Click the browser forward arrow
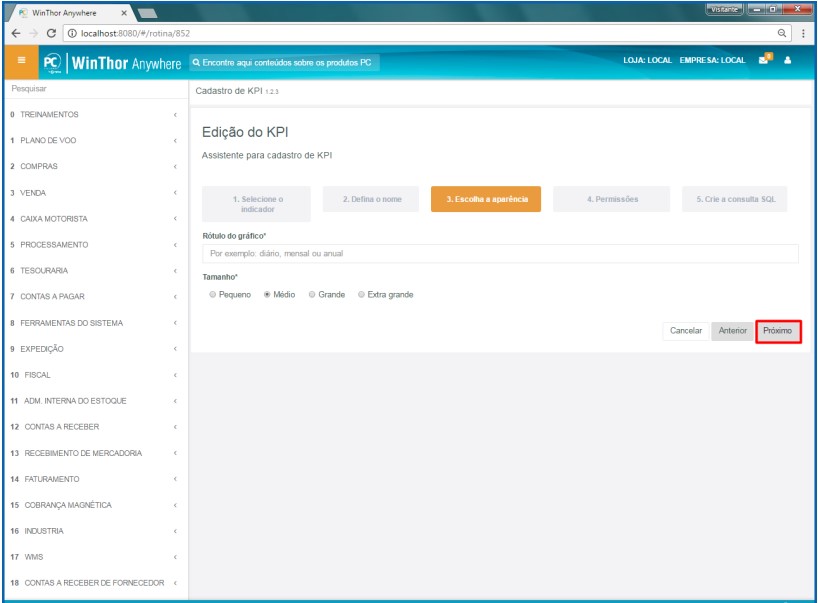The width and height of the screenshot is (818, 603). pyautogui.click(x=34, y=33)
